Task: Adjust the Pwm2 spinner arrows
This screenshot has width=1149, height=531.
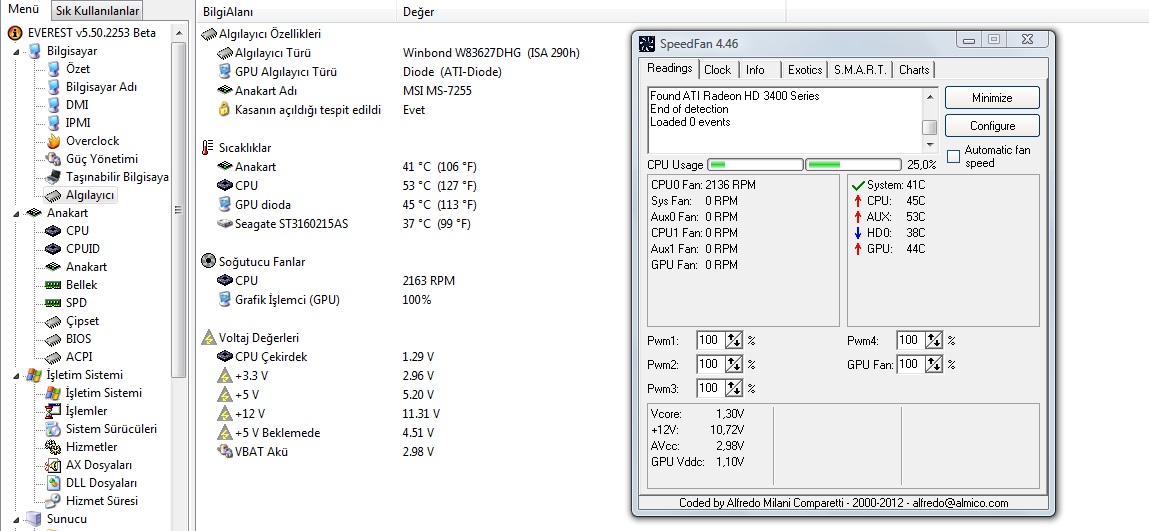Action: click(734, 364)
